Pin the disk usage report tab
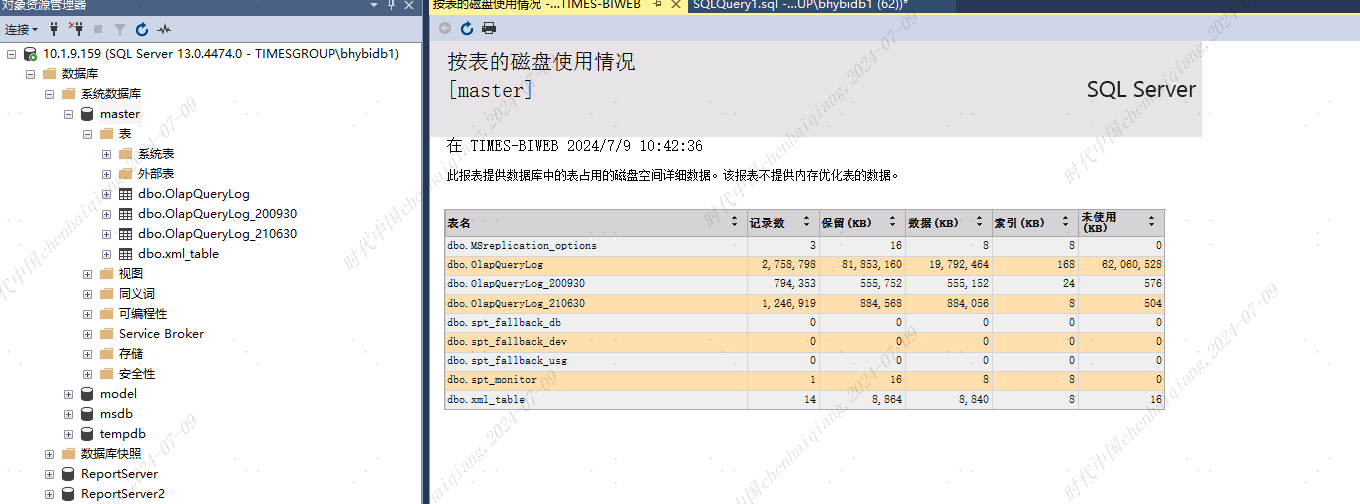 657,5
